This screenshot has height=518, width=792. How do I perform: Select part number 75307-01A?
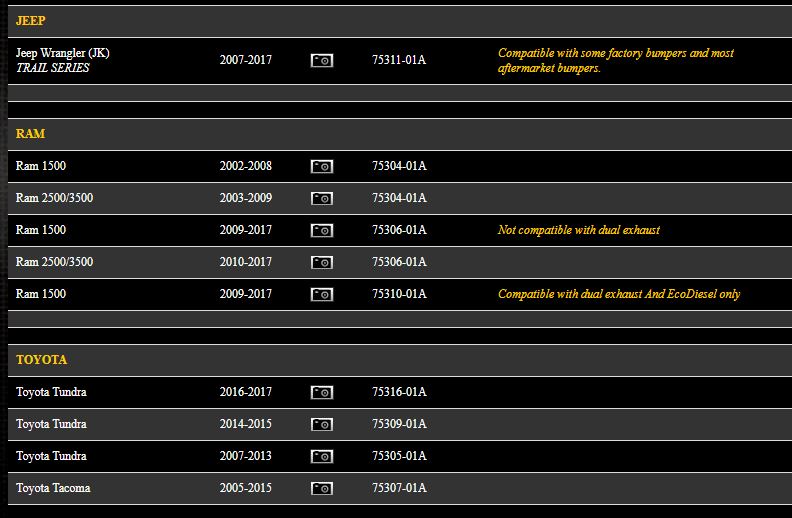point(399,487)
